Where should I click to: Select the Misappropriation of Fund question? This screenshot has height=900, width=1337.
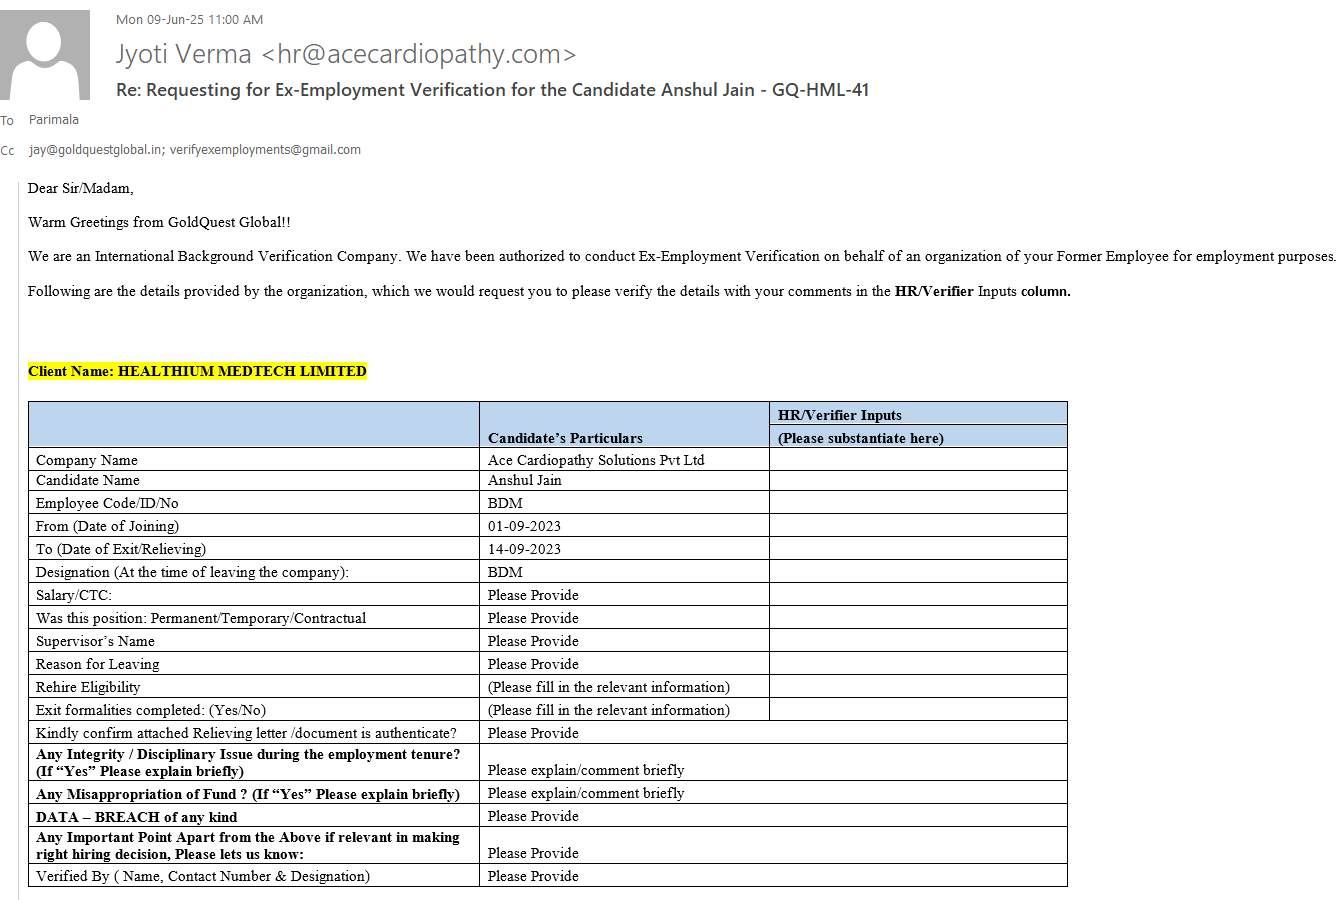248,794
